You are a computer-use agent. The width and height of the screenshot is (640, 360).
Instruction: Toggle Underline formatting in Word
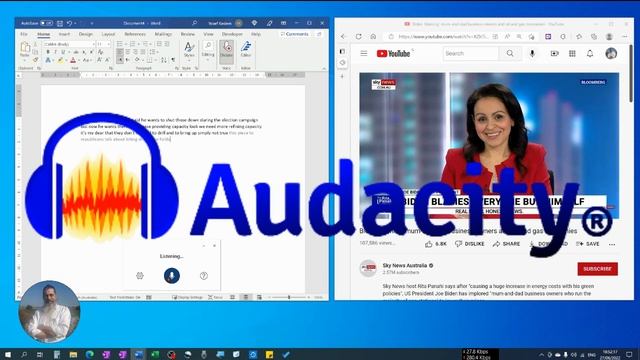[x=63, y=52]
